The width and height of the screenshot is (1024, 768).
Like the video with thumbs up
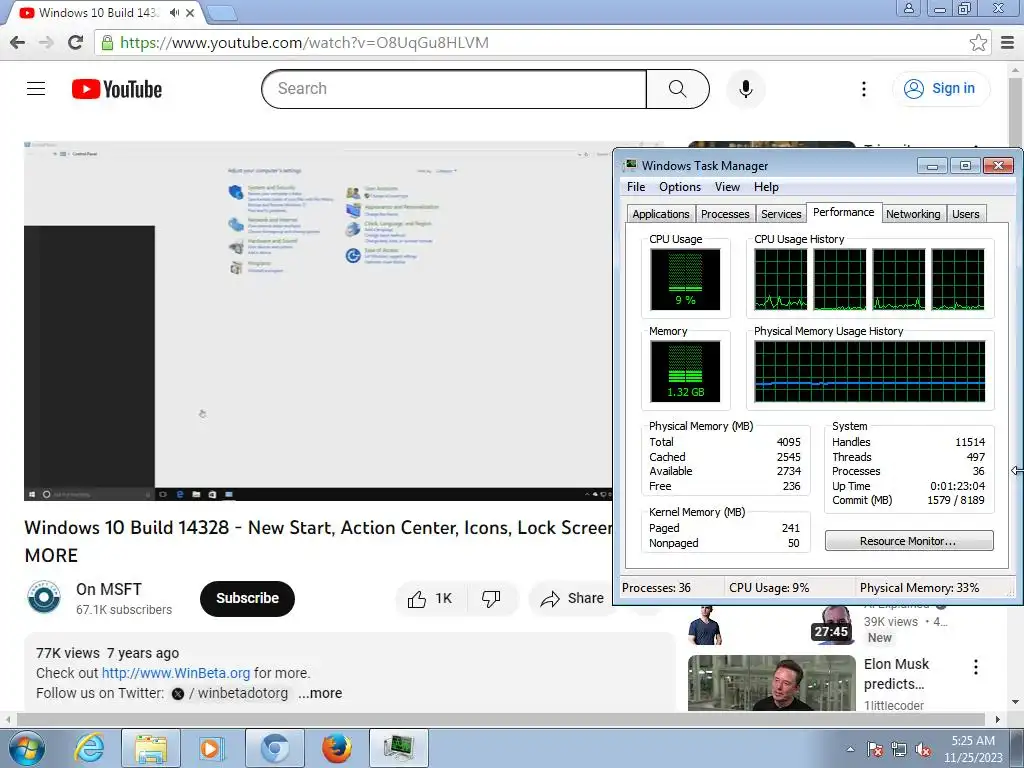click(430, 598)
